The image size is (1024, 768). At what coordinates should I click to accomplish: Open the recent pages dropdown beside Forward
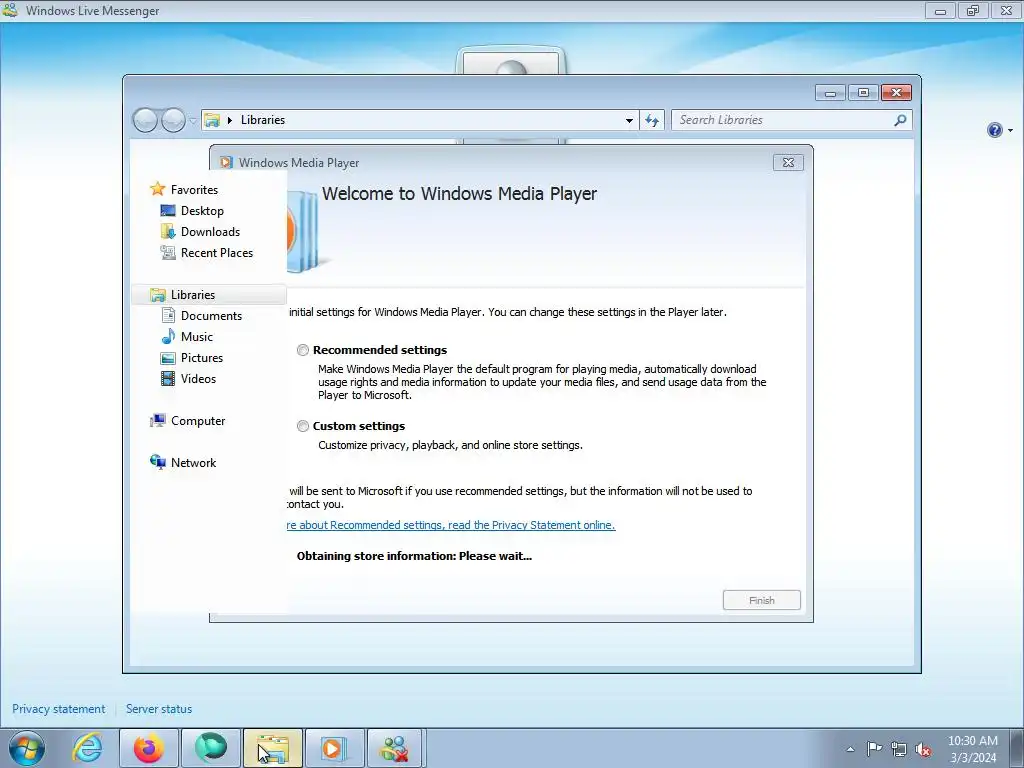tap(193, 121)
